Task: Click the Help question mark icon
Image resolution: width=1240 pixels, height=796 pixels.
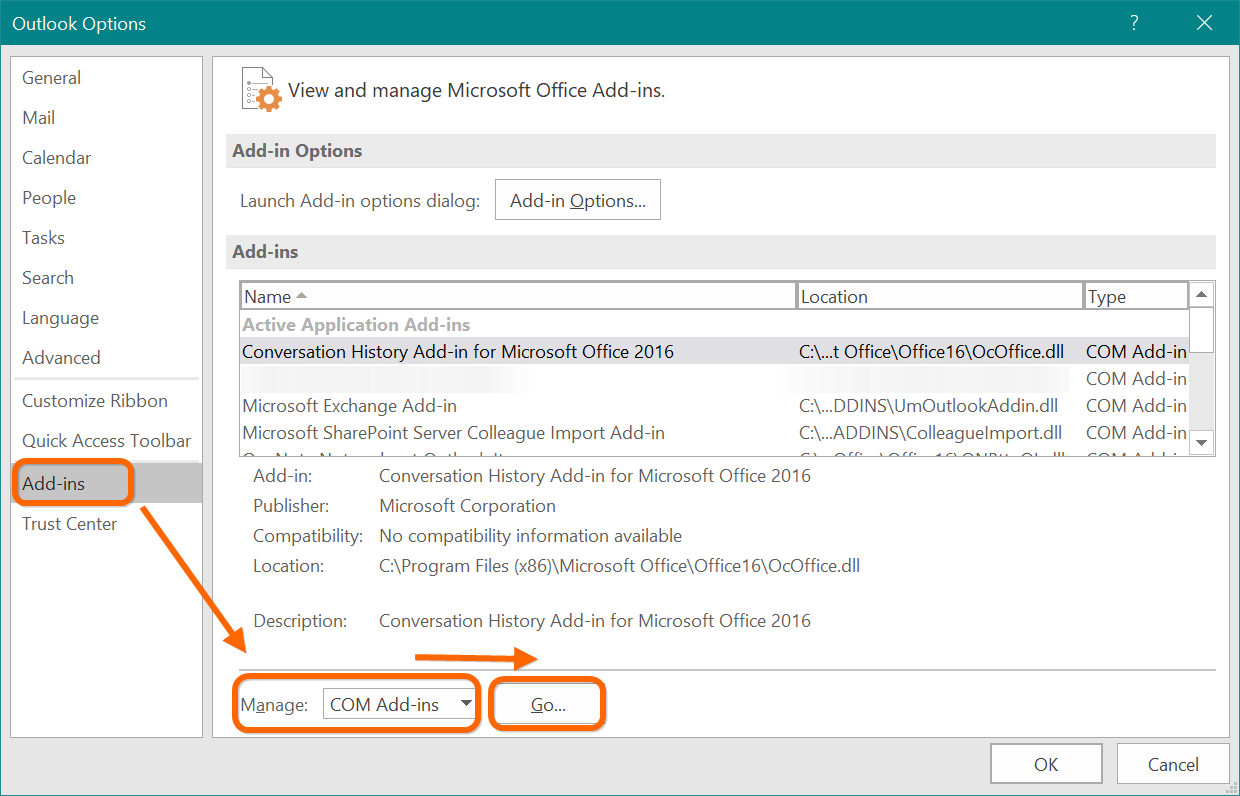Action: point(1134,21)
